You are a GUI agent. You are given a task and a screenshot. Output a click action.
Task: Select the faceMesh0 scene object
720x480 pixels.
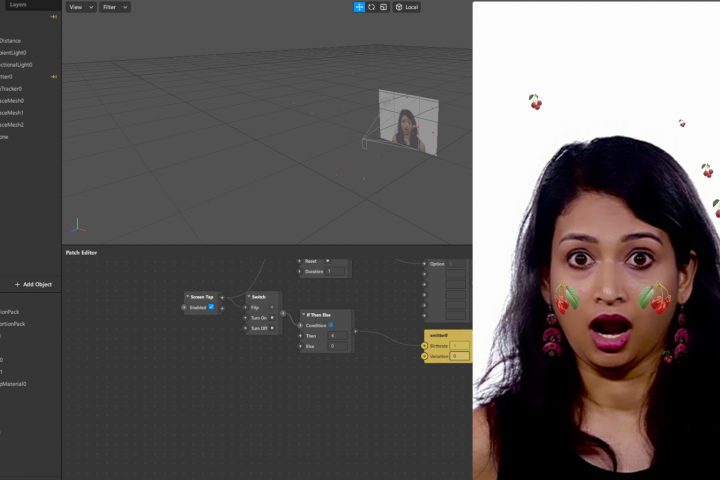(12, 101)
